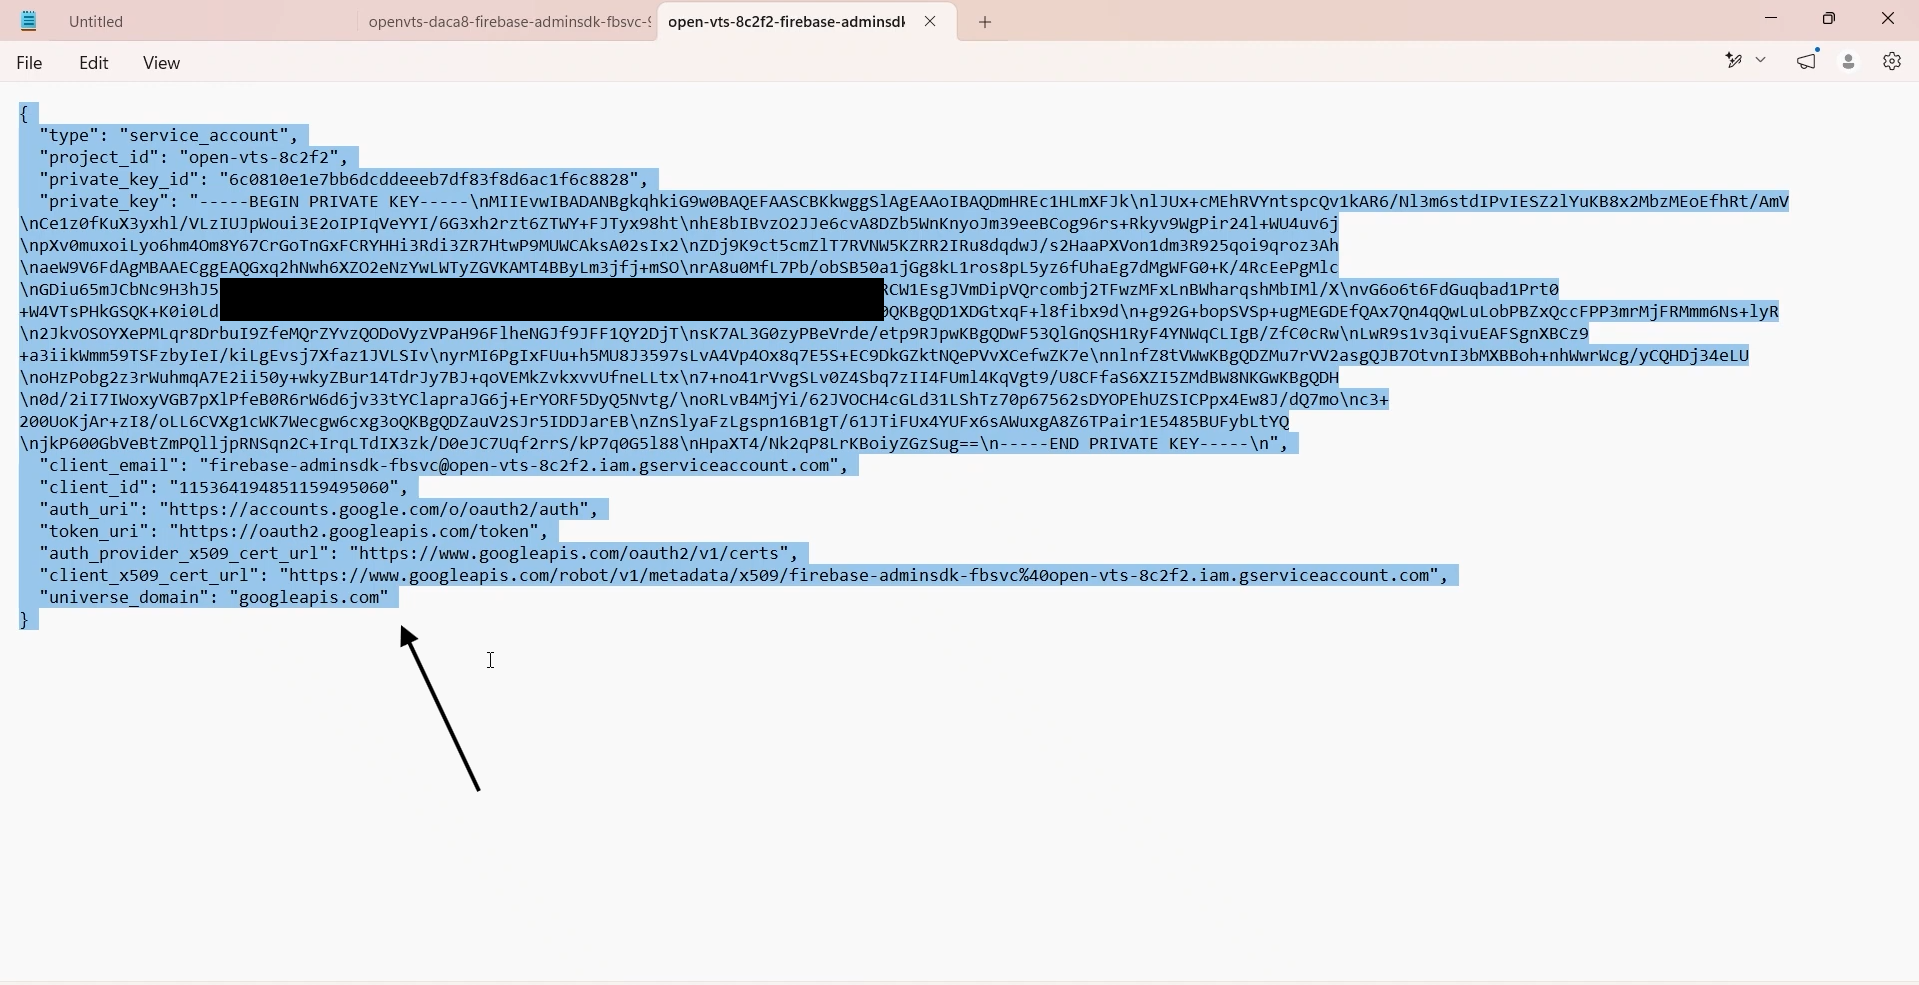Expand the rewrite dropdown chevron
The height and width of the screenshot is (985, 1919).
click(x=1762, y=61)
